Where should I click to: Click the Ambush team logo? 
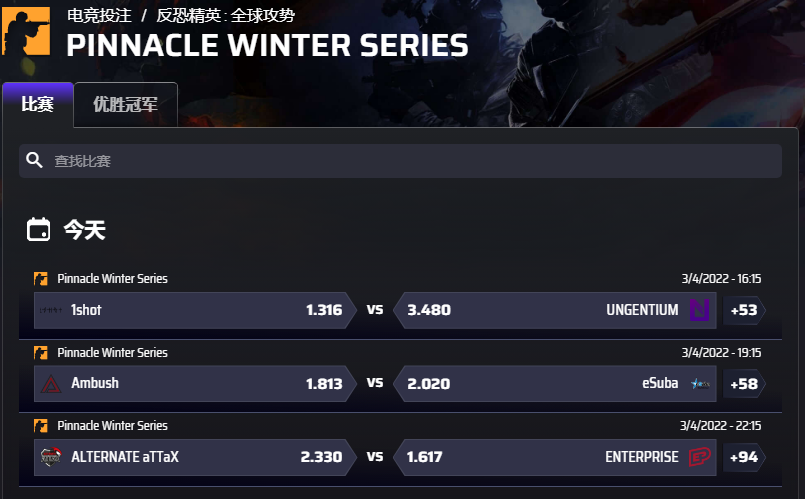tap(51, 383)
